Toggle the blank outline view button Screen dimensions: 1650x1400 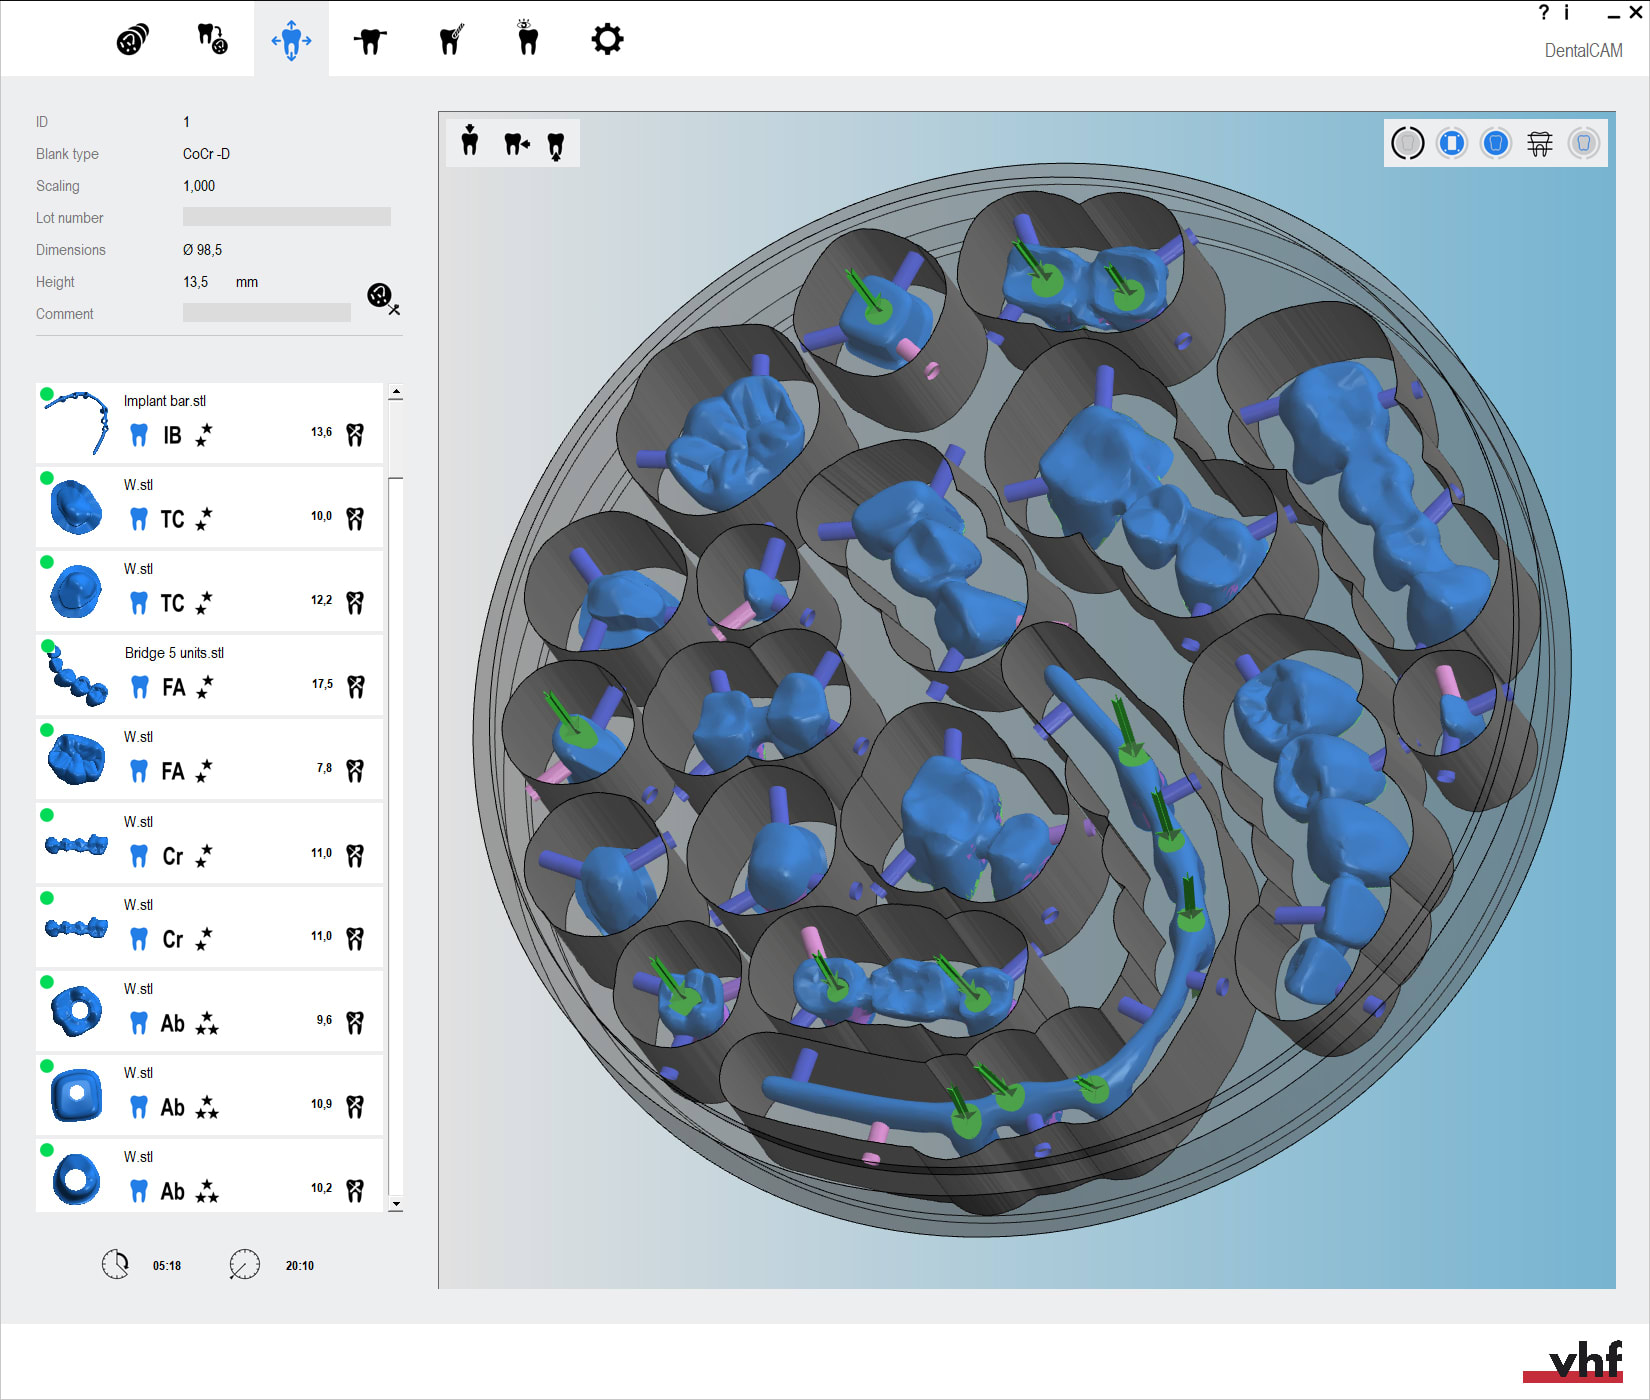[x=1407, y=143]
